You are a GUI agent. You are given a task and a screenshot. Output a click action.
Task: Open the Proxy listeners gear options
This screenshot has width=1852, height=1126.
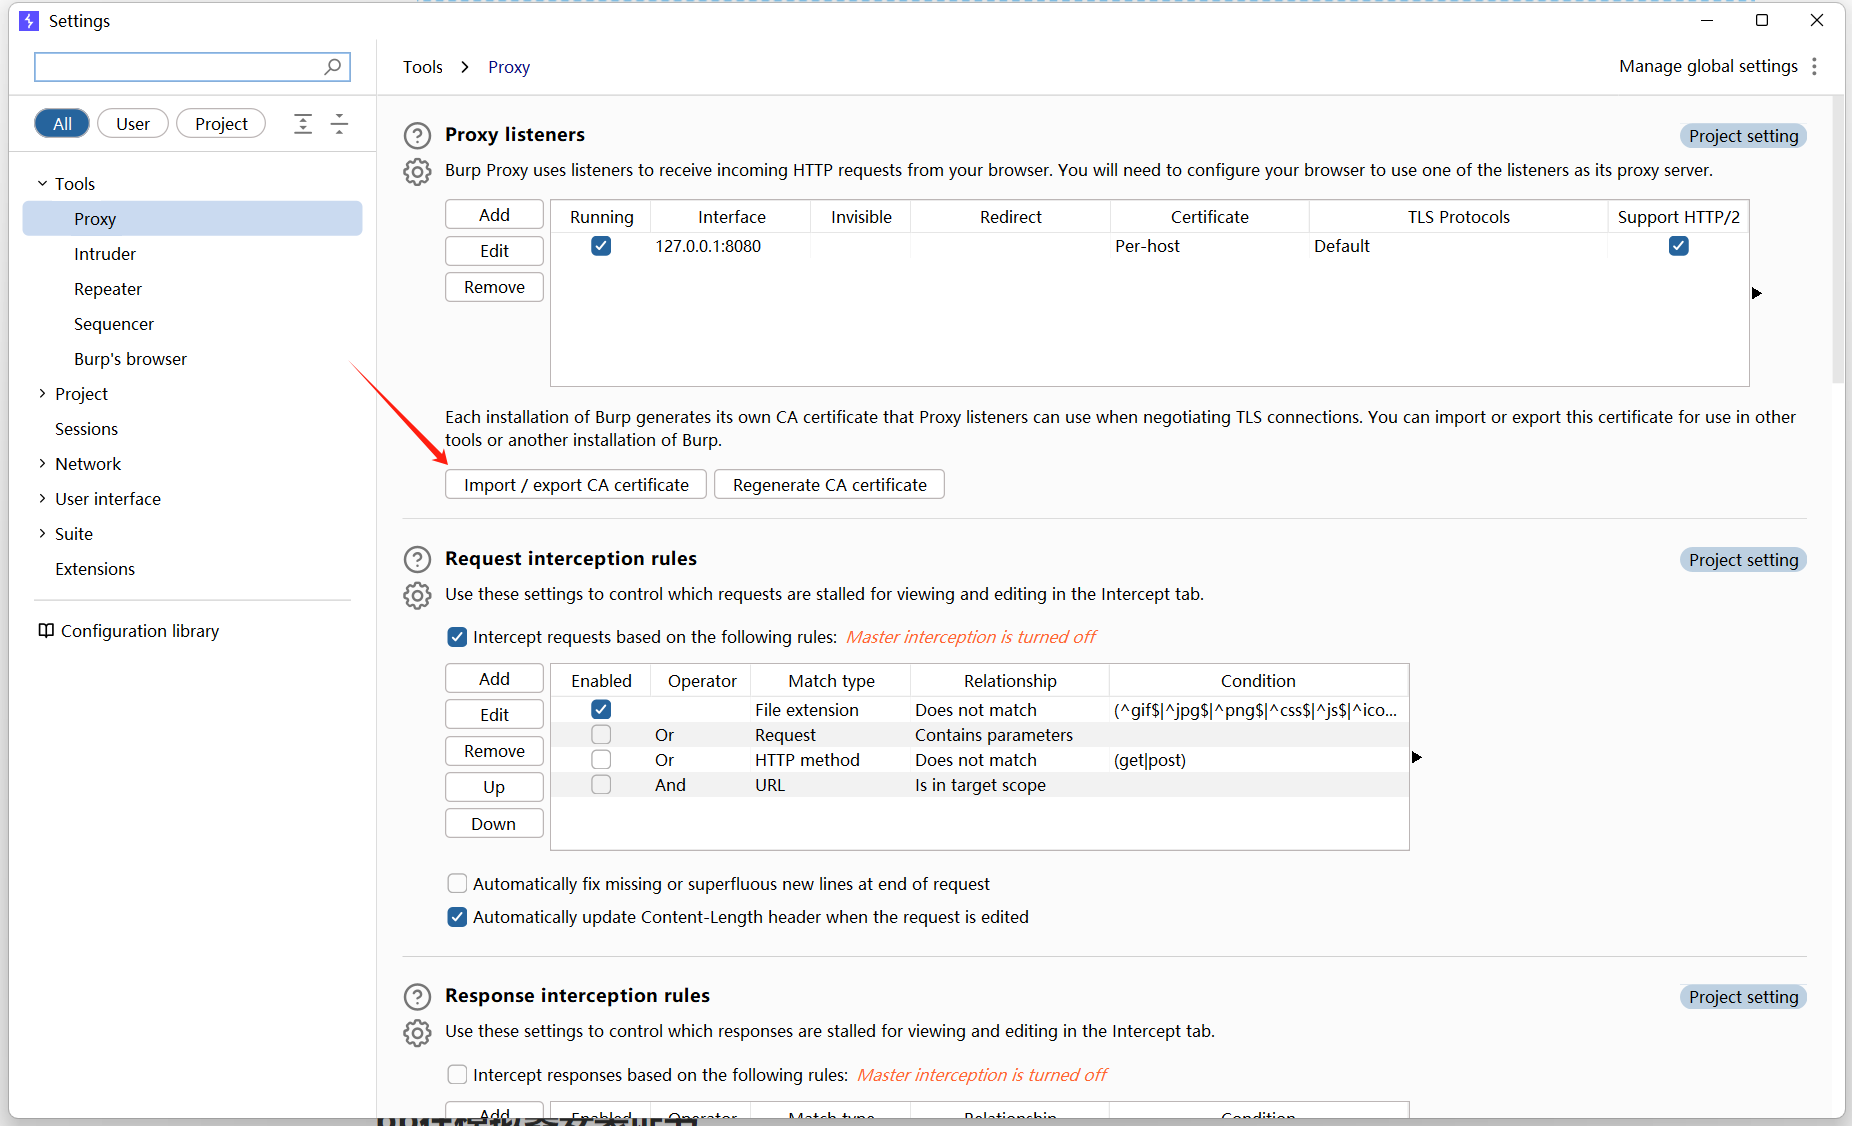point(417,171)
